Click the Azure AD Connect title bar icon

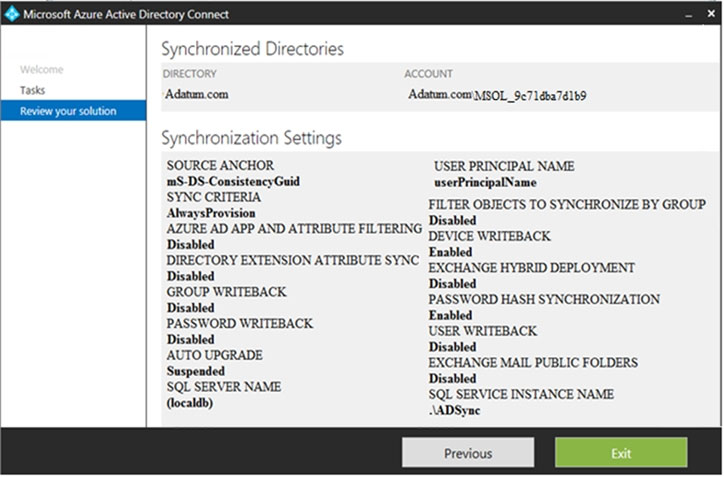click(11, 14)
